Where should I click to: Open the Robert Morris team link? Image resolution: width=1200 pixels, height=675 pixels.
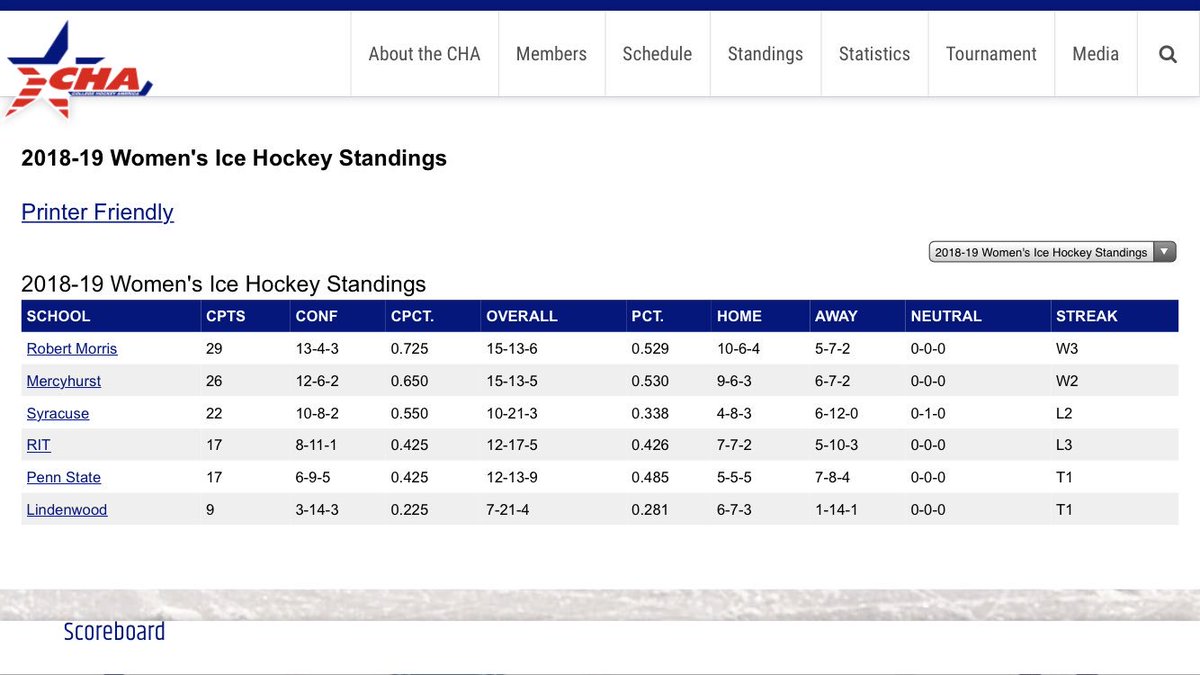click(72, 349)
